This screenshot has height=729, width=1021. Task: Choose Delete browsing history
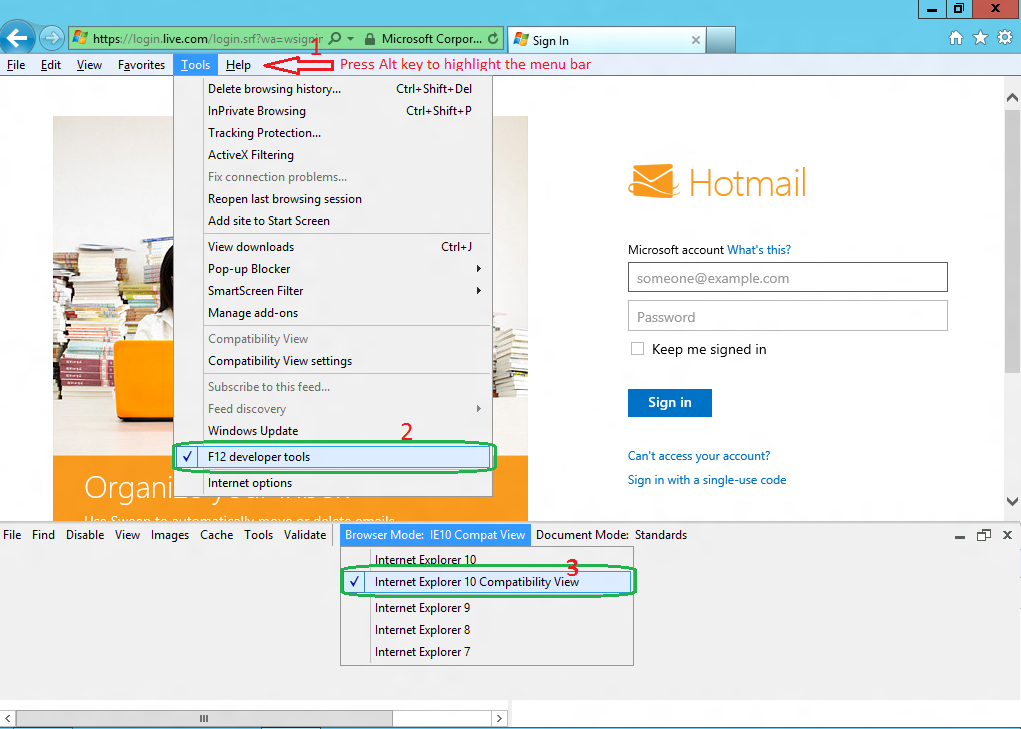(x=333, y=89)
